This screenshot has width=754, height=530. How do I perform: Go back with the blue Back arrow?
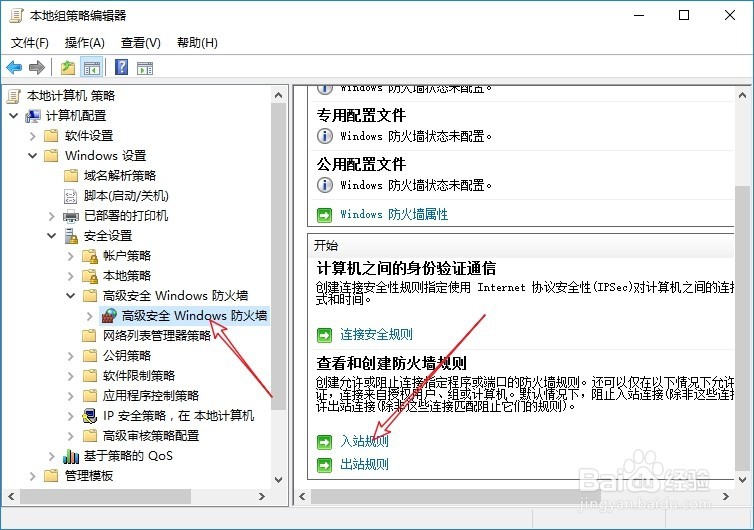[14, 67]
